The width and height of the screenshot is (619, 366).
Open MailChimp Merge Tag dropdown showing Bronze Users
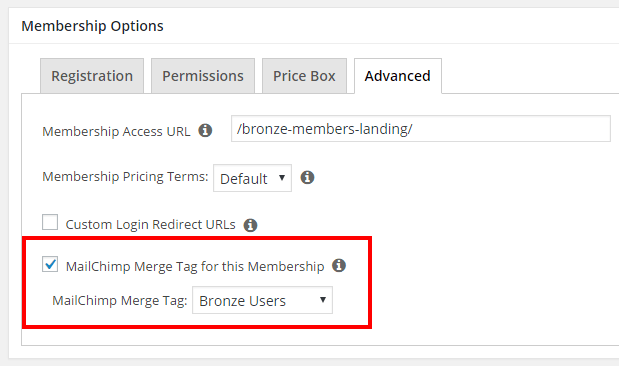[x=262, y=300]
